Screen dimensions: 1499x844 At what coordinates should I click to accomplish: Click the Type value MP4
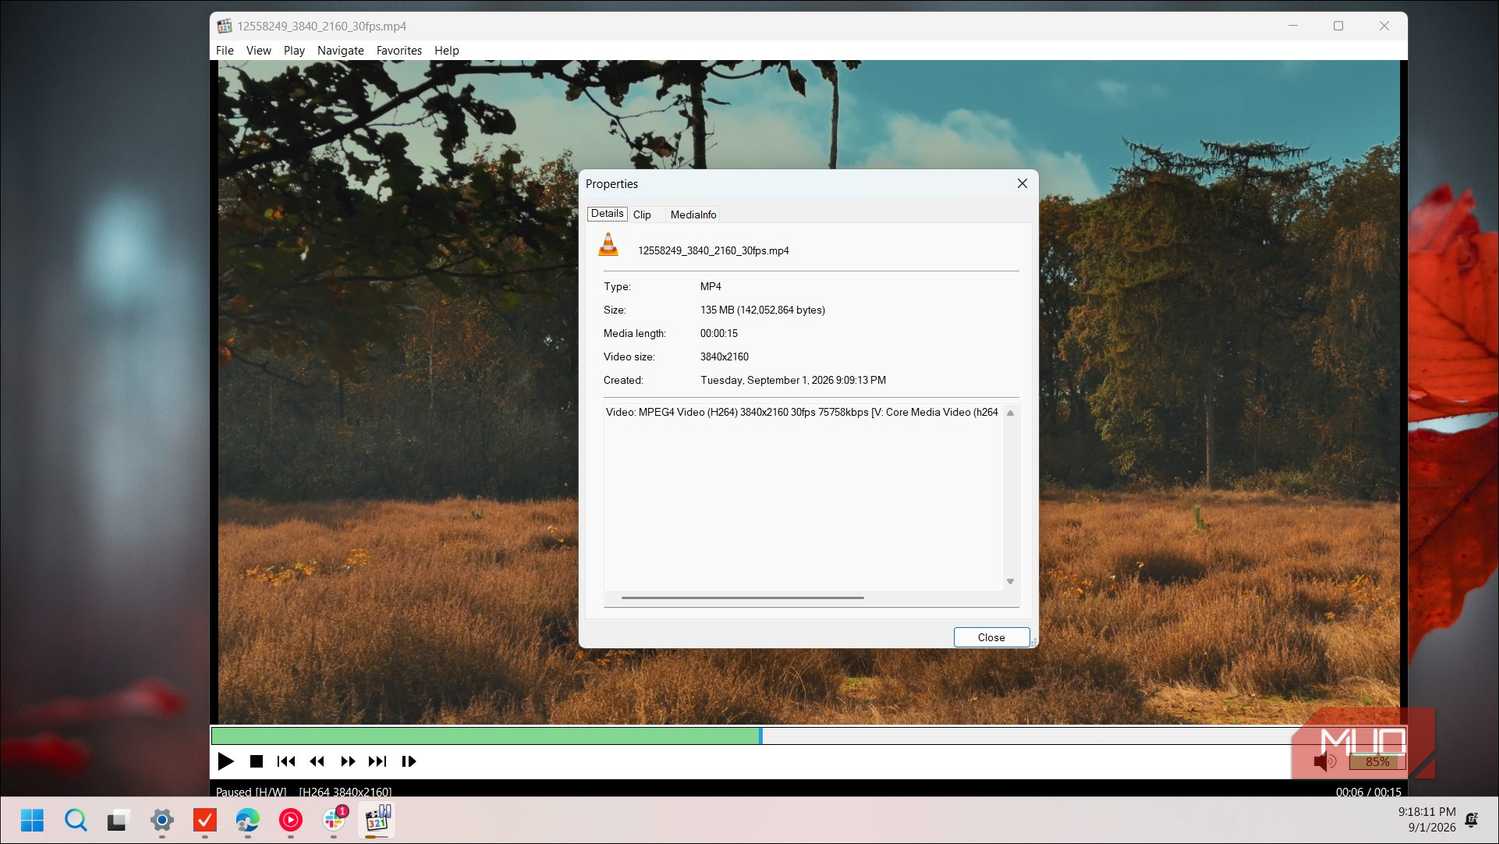click(711, 287)
